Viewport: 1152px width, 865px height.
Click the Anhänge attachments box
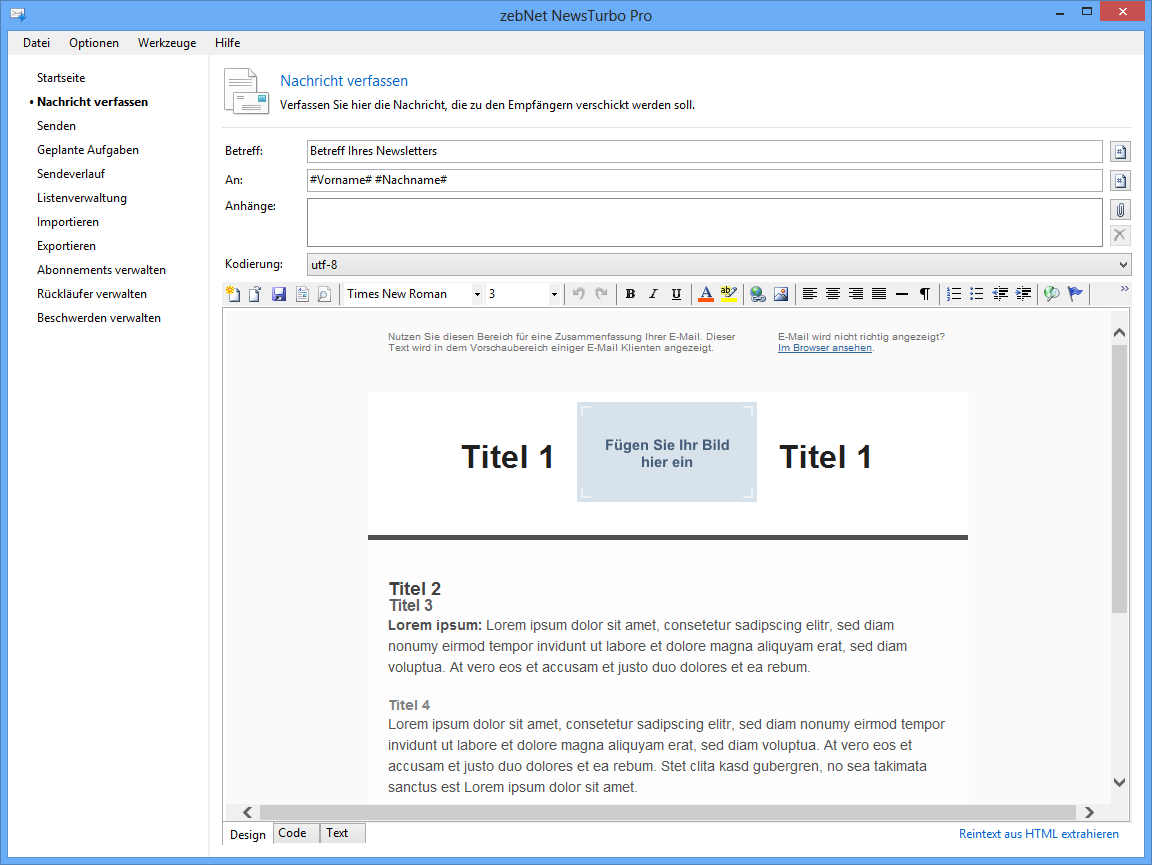[x=705, y=223]
